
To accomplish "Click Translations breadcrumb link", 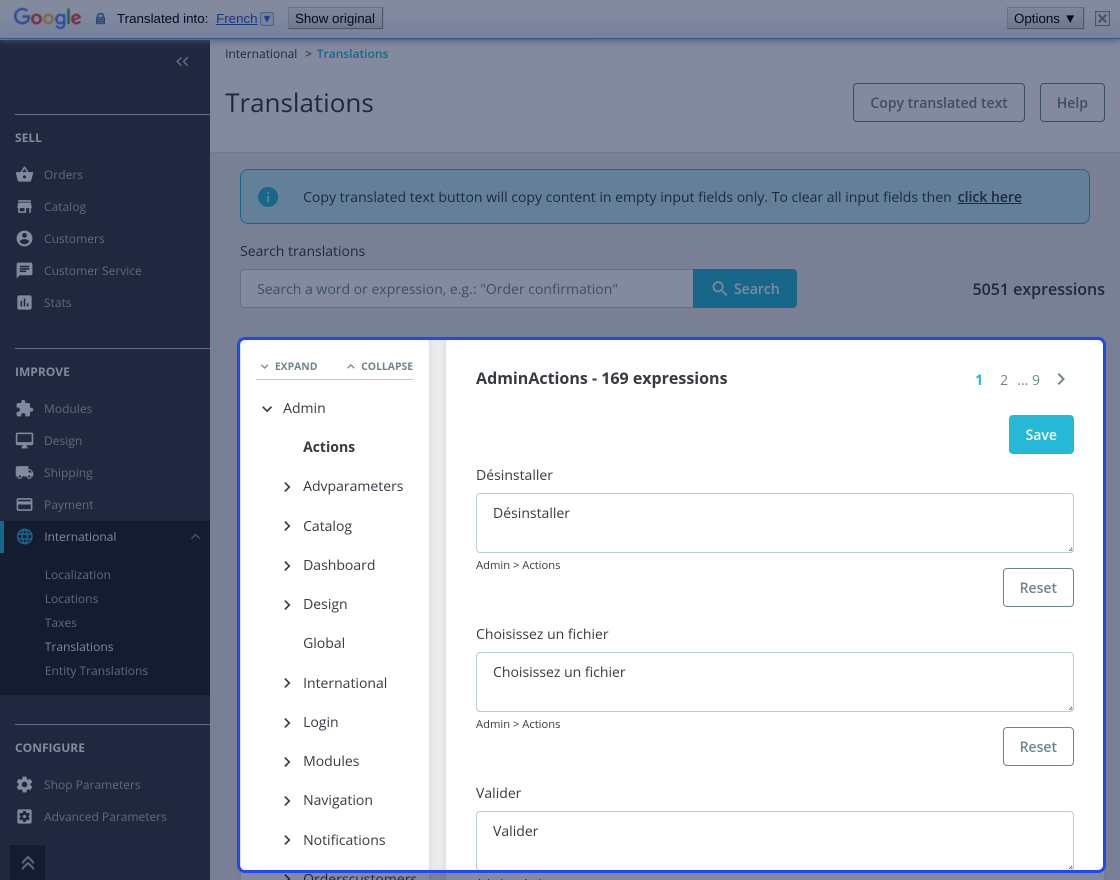I will pos(352,54).
